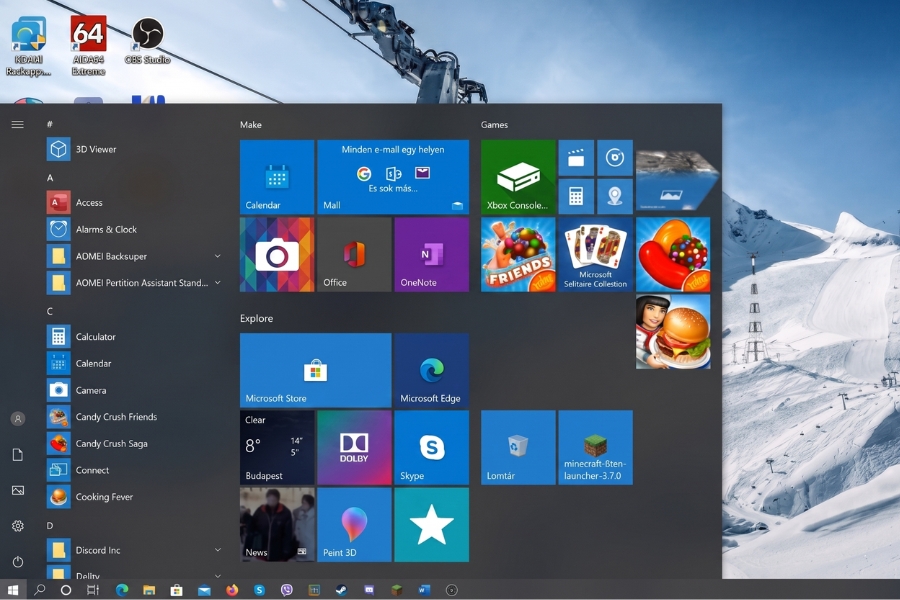Open the Microsoft Store tile
This screenshot has height=600, width=900.
(x=316, y=370)
